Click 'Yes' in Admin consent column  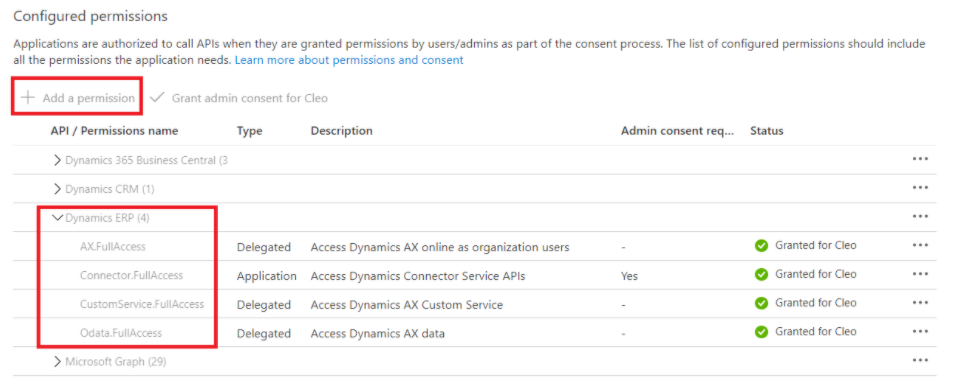[630, 275]
